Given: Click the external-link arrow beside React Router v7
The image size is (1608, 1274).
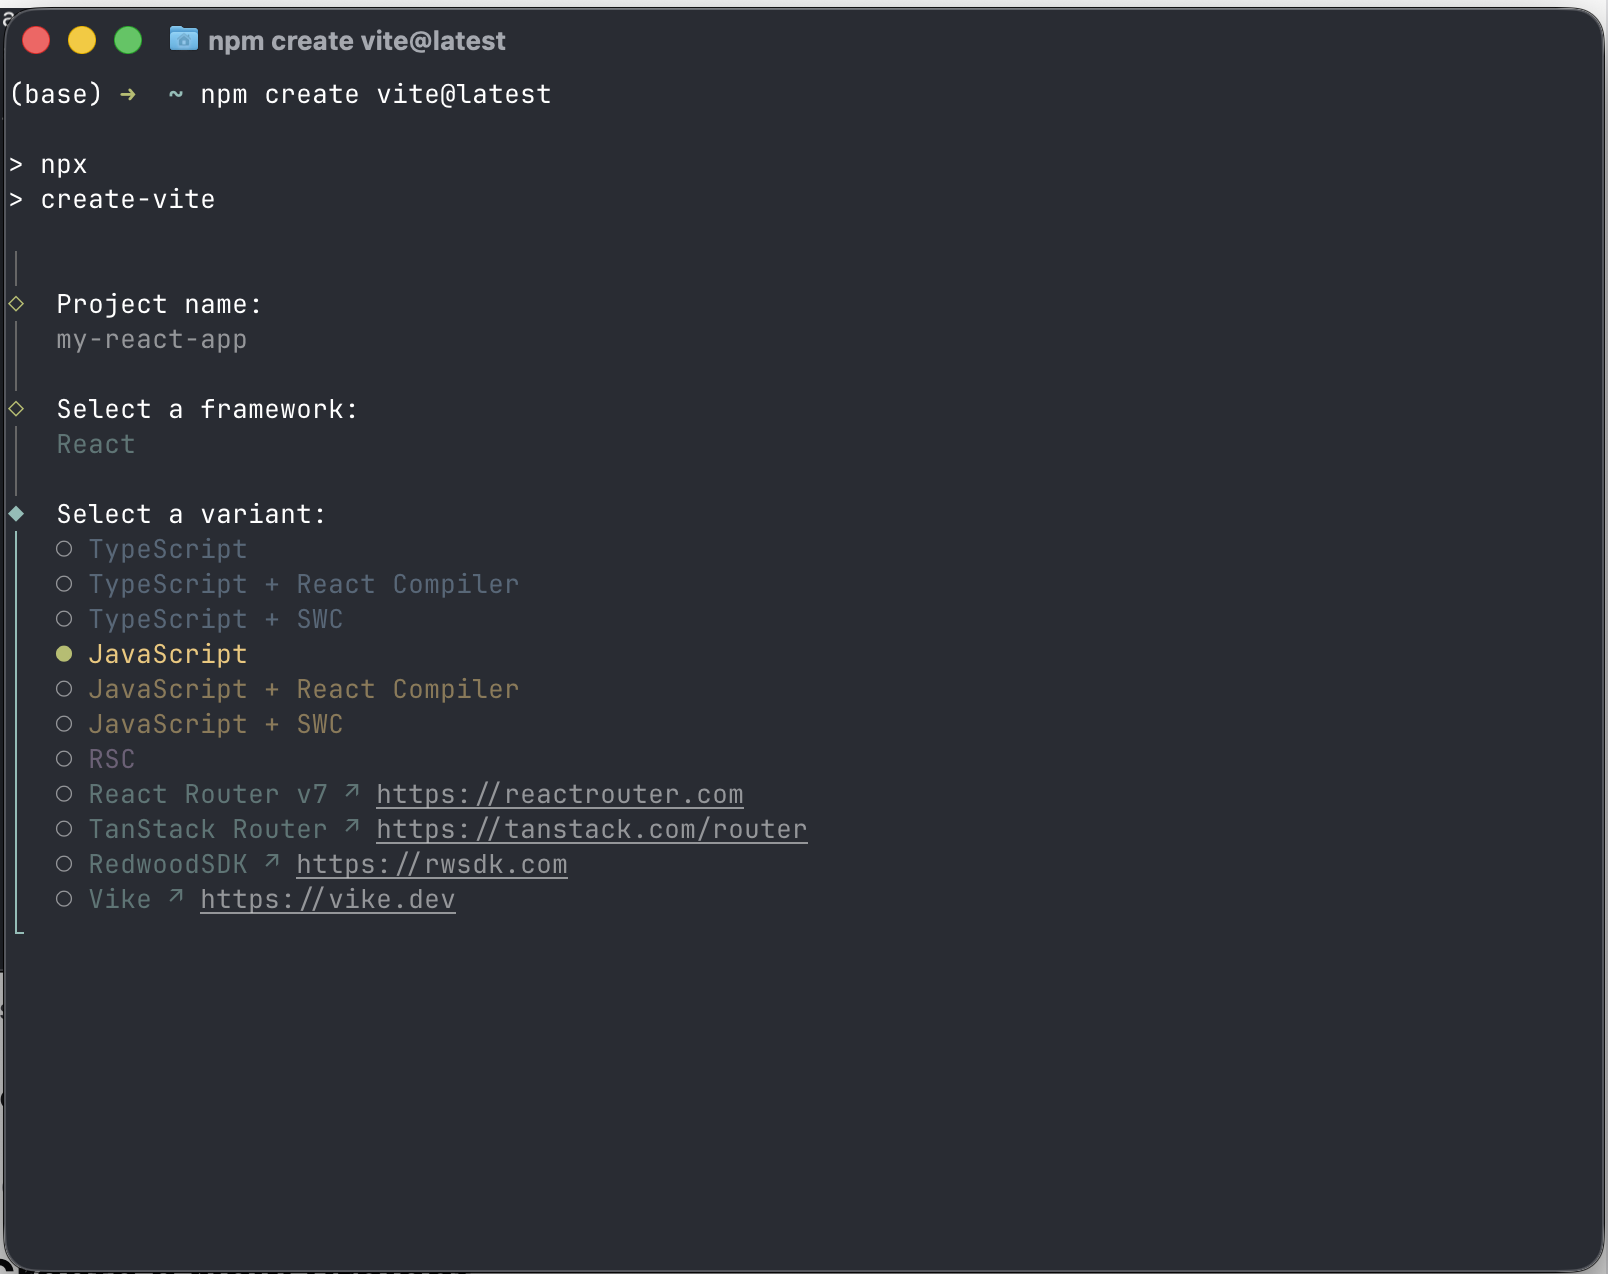Looking at the screenshot, I should (x=350, y=791).
